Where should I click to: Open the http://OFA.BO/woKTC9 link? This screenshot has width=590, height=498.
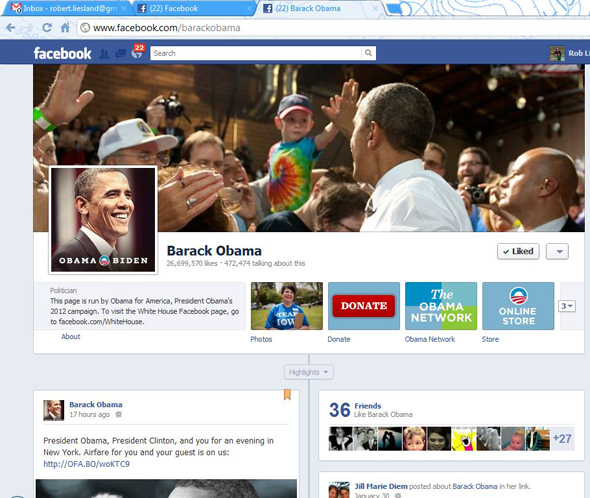pos(87,464)
